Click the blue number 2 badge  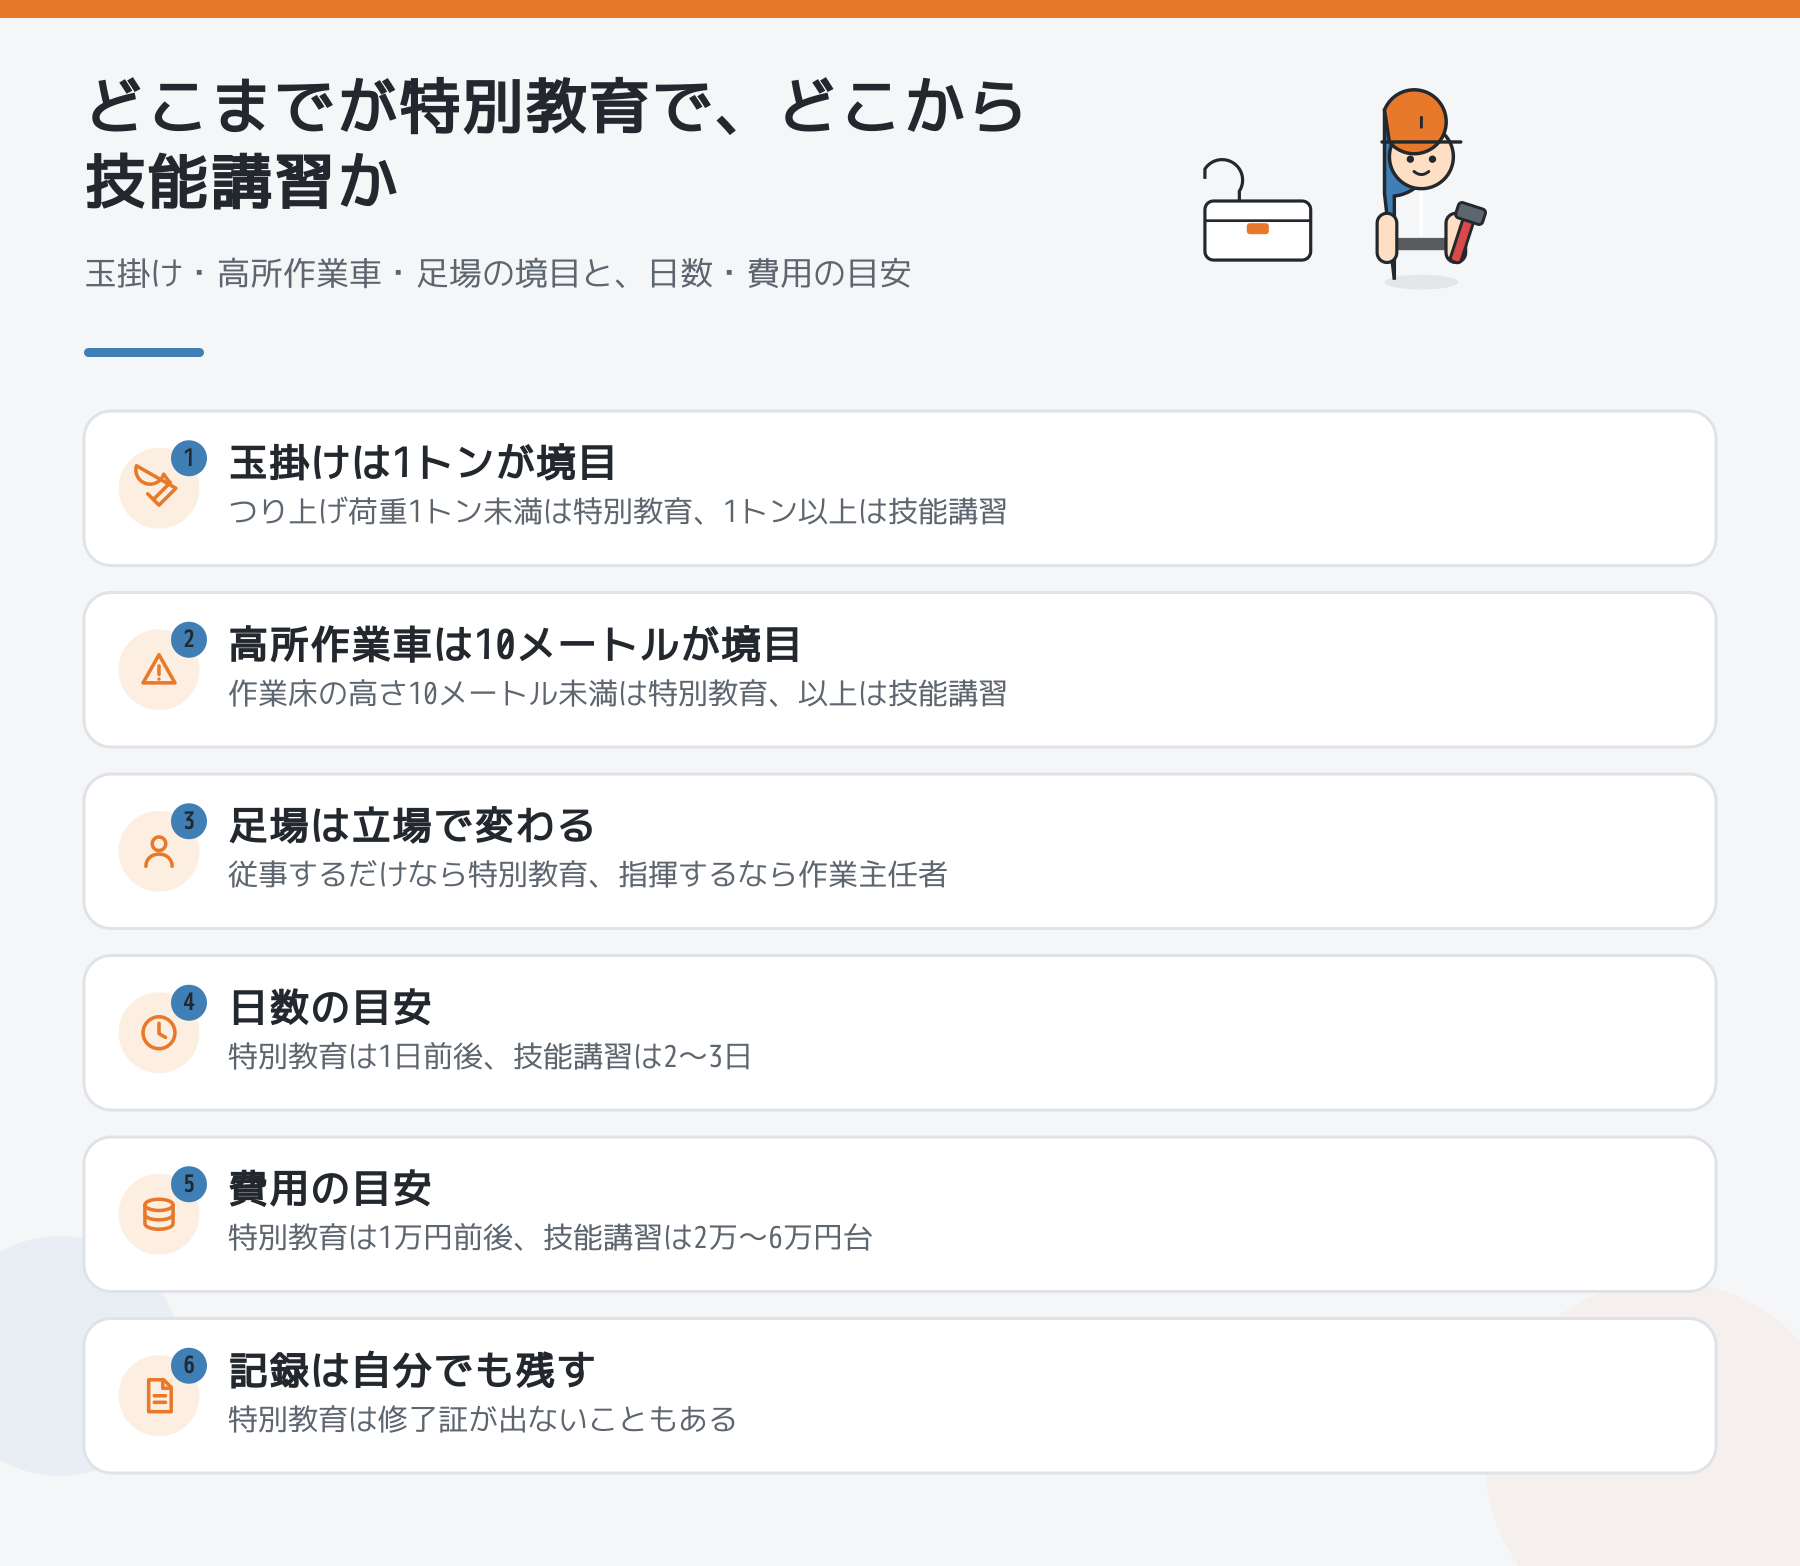point(189,640)
